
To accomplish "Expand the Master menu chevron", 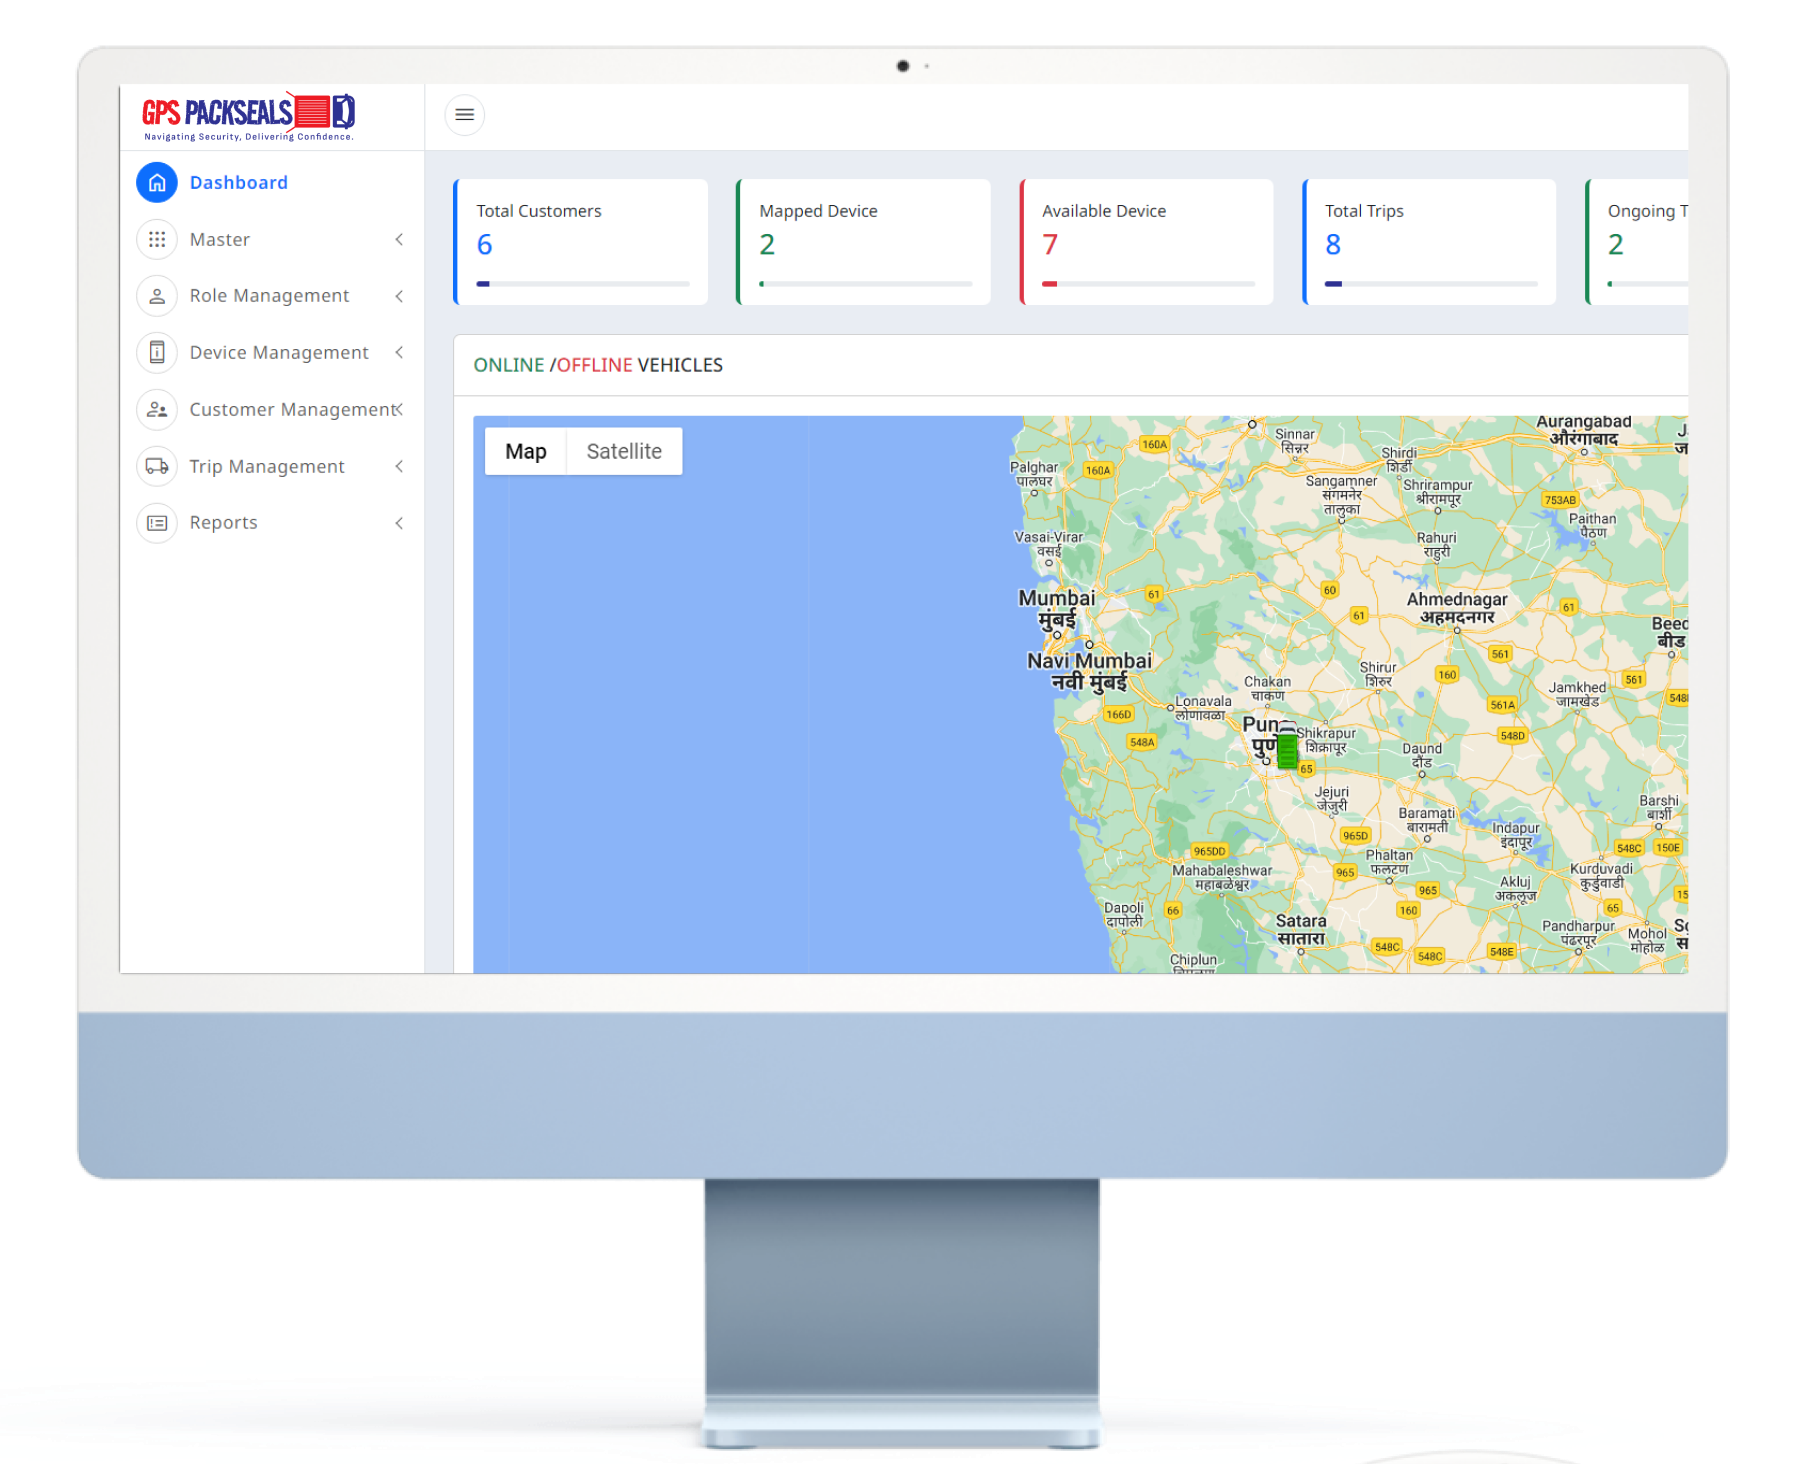I will [x=399, y=239].
